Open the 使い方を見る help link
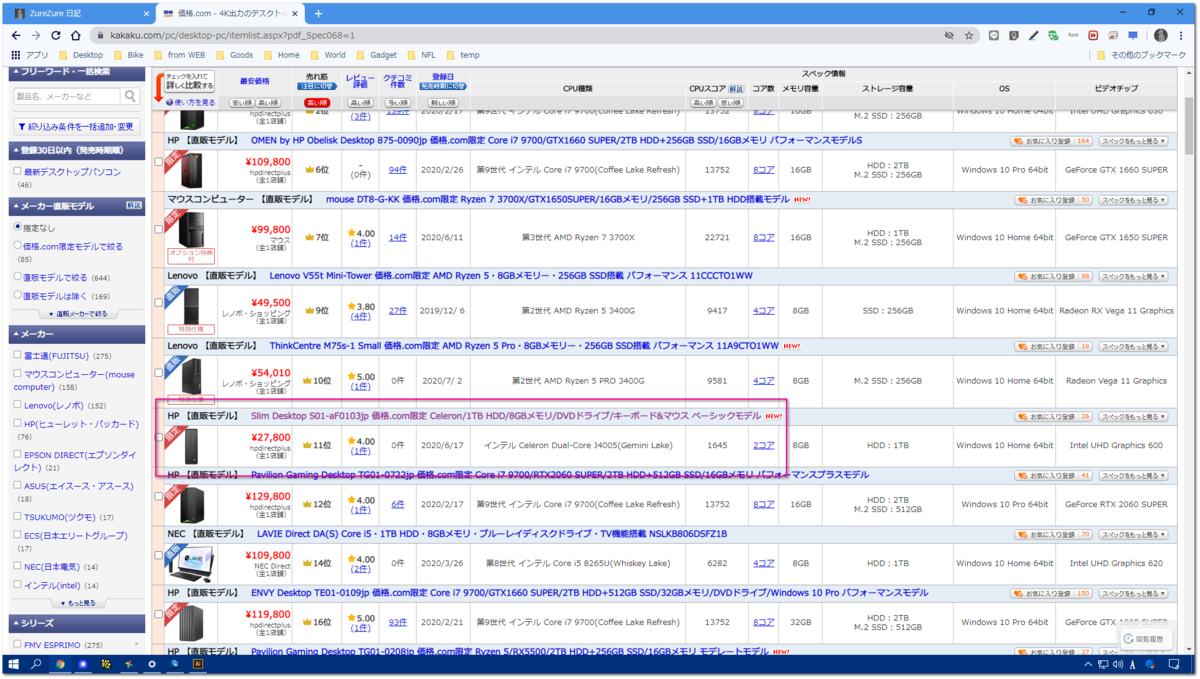The image size is (1200, 679). (191, 102)
